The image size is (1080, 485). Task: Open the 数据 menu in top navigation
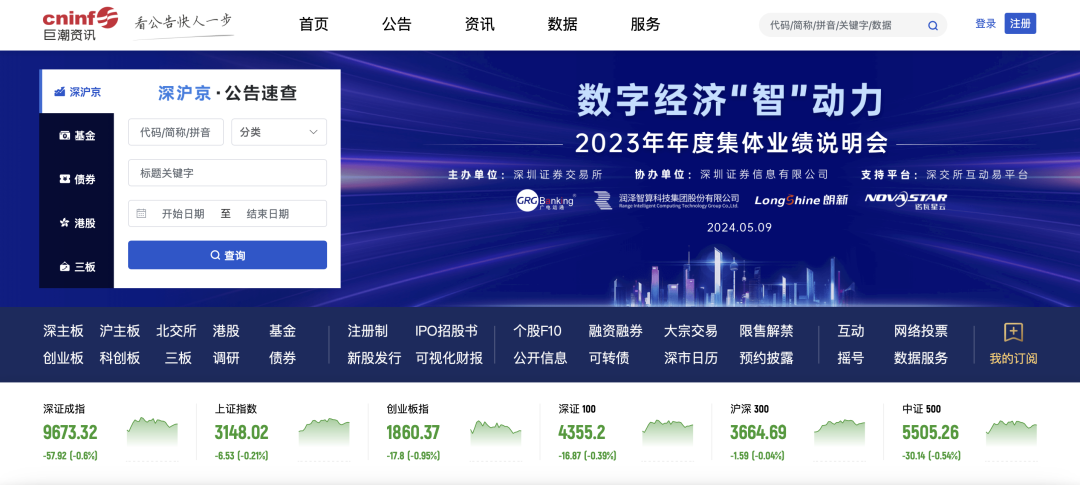[562, 25]
